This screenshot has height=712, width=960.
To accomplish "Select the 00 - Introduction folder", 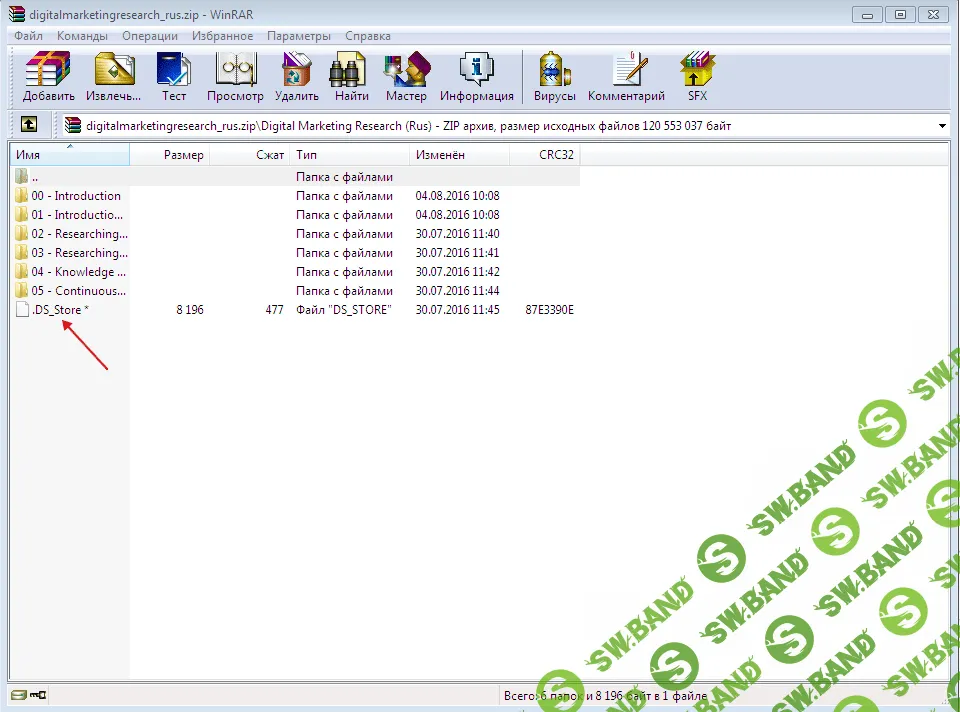I will (x=75, y=196).
